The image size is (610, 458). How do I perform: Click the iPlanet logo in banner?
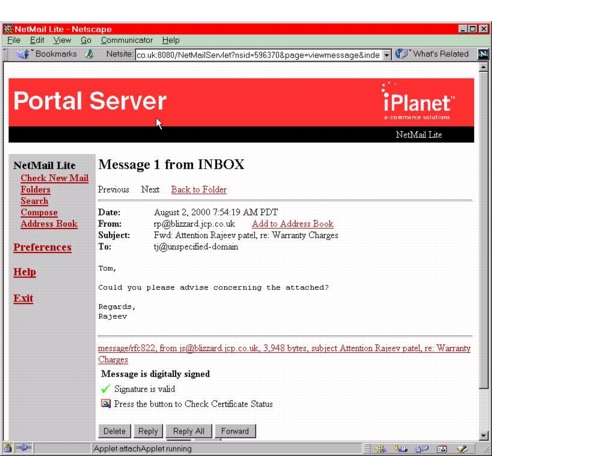(x=417, y=101)
